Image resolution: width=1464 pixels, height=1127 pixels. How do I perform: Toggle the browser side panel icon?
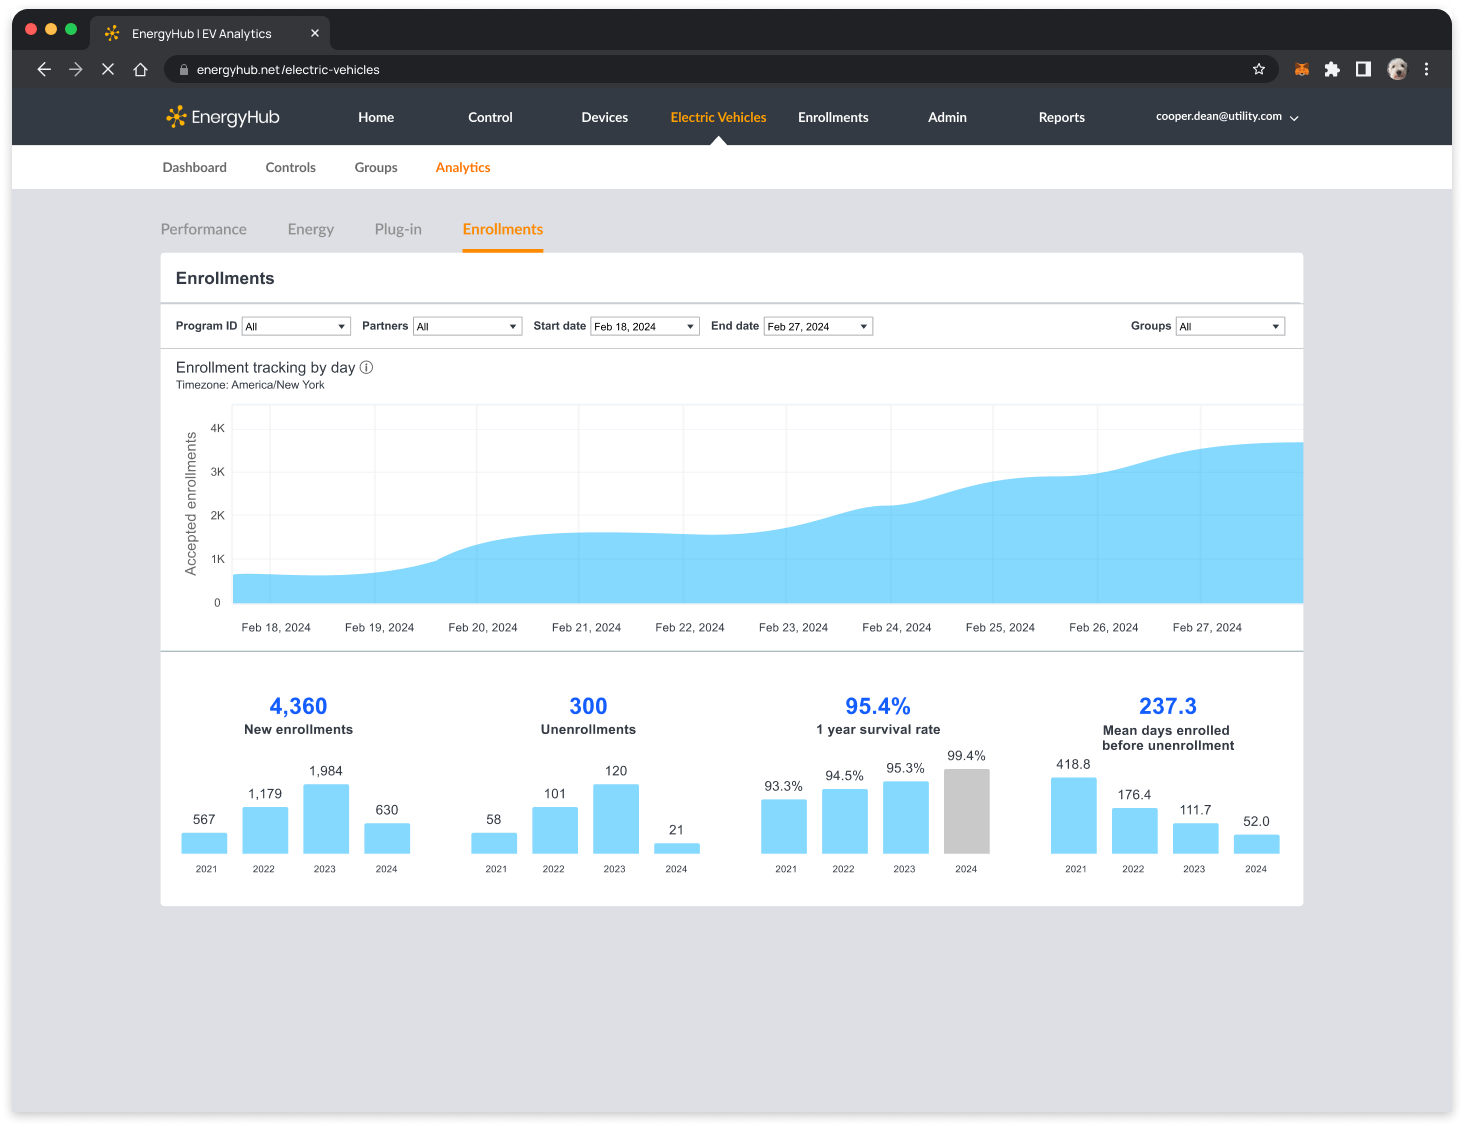[1363, 69]
